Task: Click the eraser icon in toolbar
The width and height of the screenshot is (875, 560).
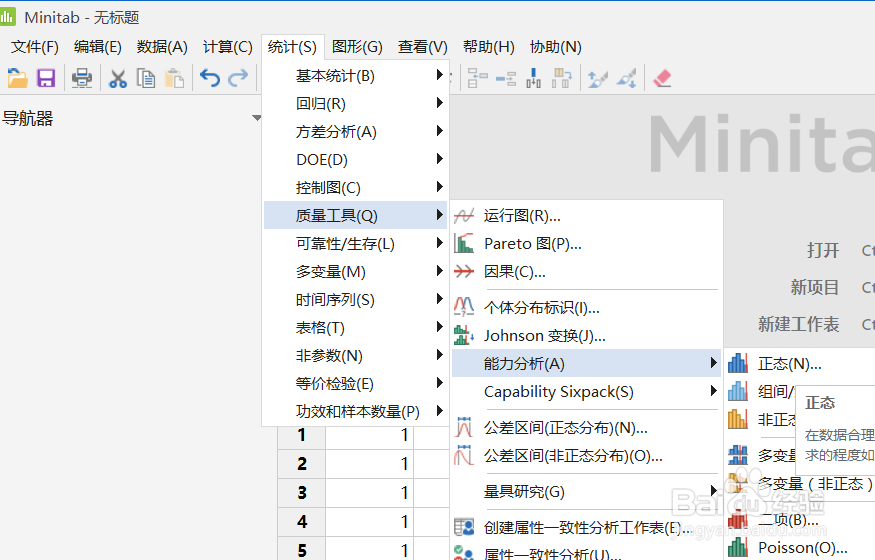Action: [x=662, y=78]
